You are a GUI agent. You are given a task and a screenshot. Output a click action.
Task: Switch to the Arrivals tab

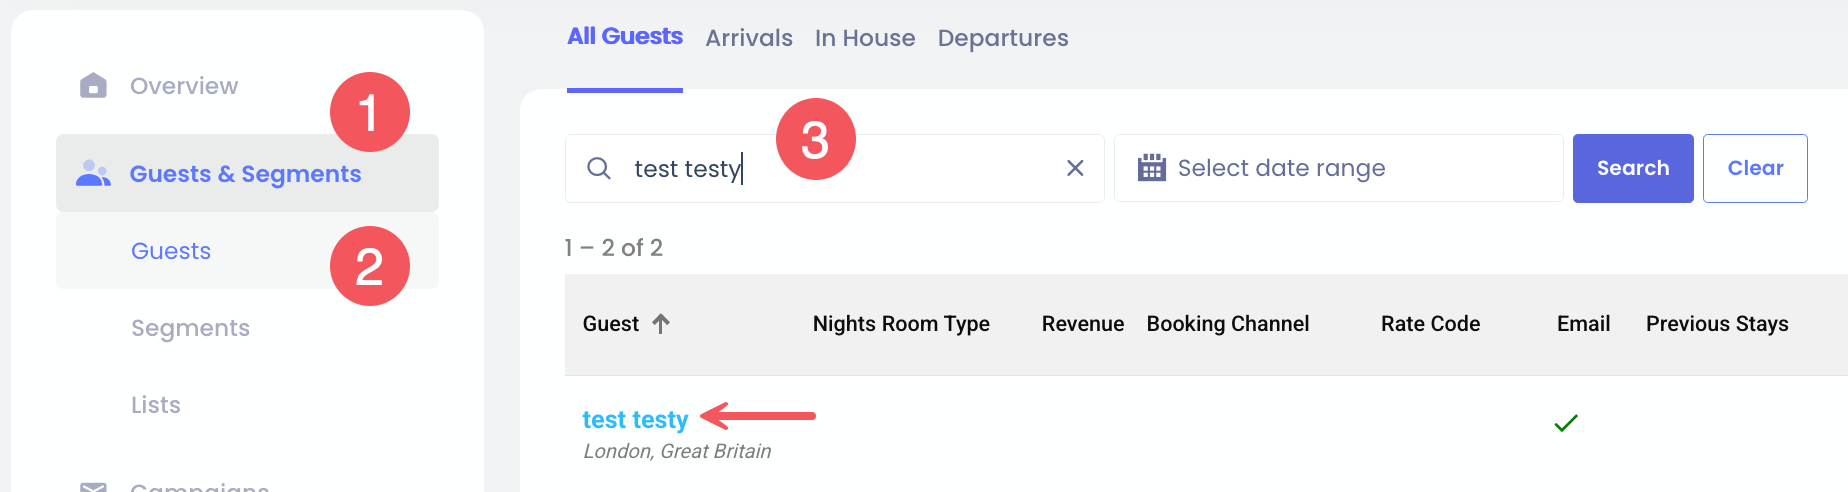click(x=749, y=38)
